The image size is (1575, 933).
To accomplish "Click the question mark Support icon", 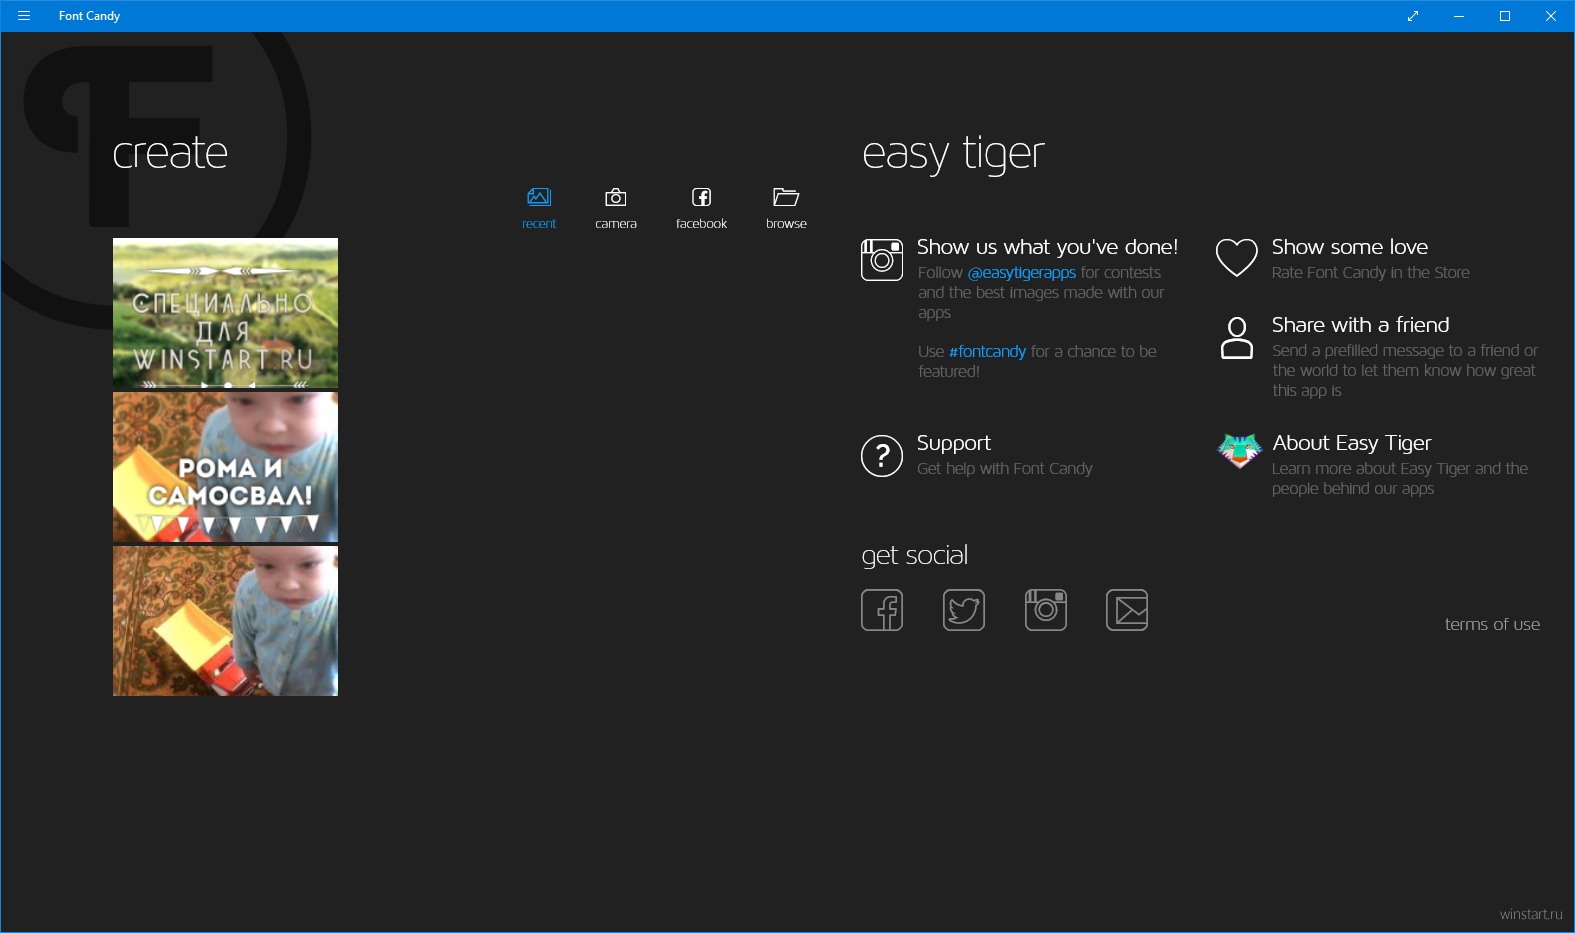I will click(x=882, y=456).
